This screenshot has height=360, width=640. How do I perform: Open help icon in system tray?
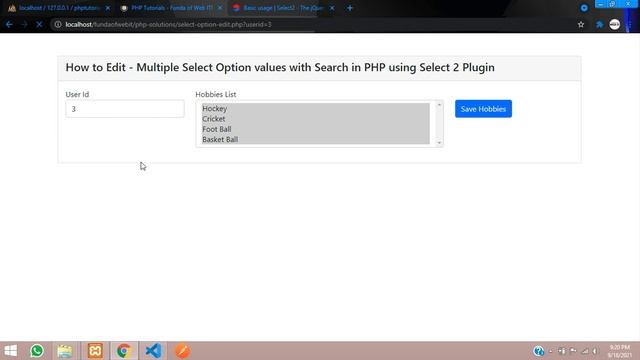tap(538, 351)
